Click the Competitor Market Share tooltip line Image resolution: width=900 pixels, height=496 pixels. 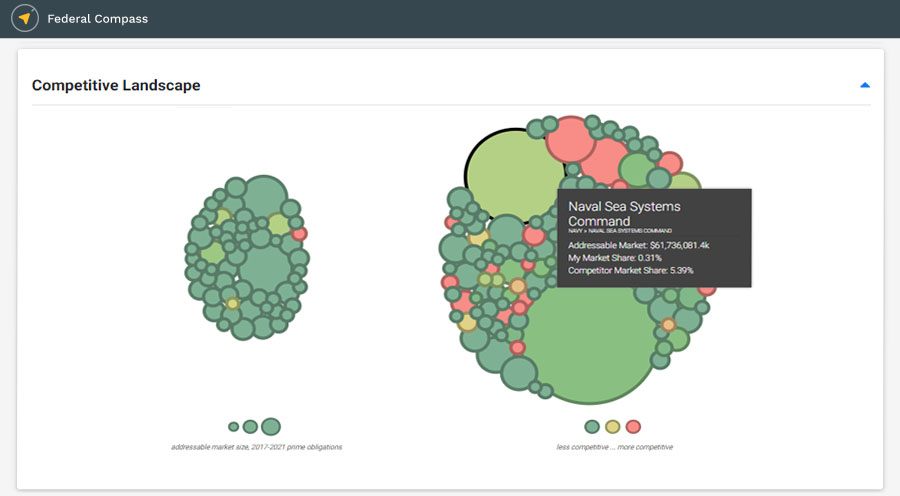[x=630, y=270]
